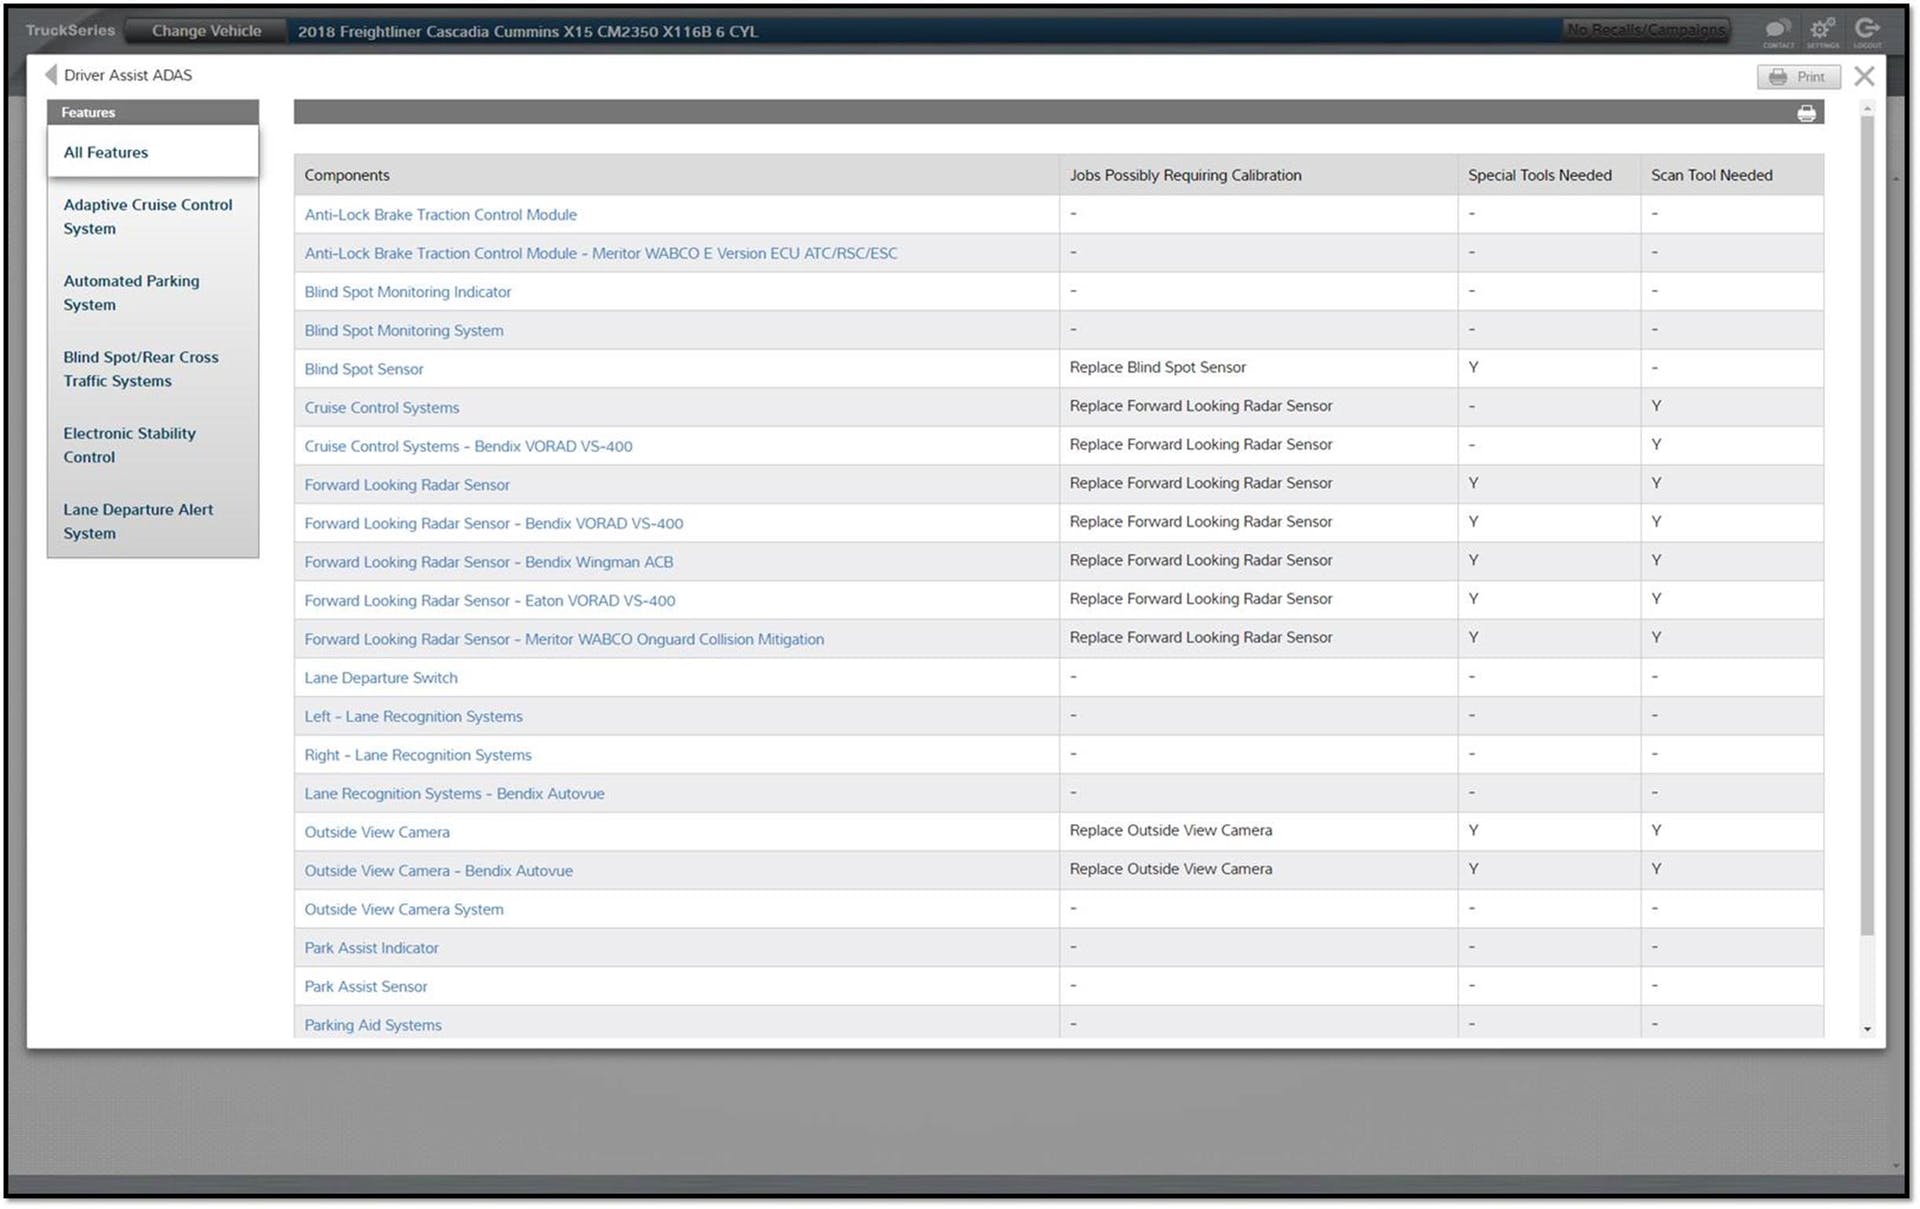Open Settings via the gear icon

click(1822, 29)
